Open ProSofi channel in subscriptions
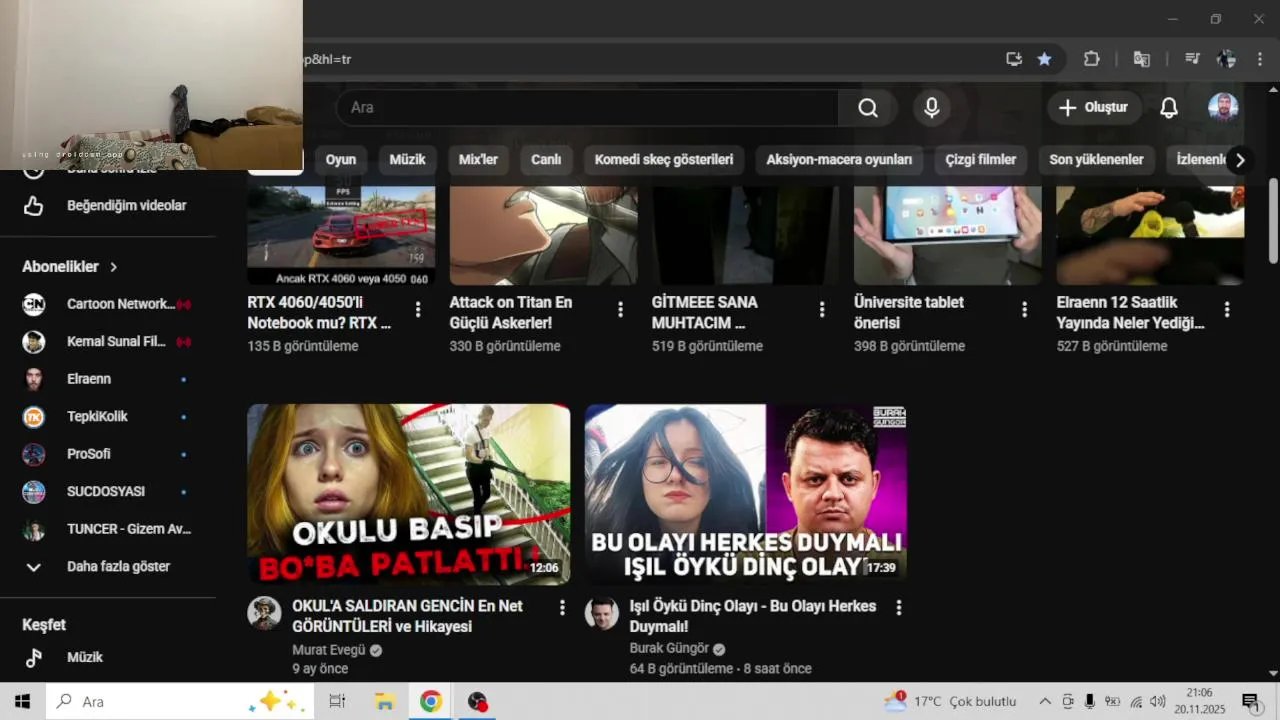1280x720 pixels. [x=108, y=454]
